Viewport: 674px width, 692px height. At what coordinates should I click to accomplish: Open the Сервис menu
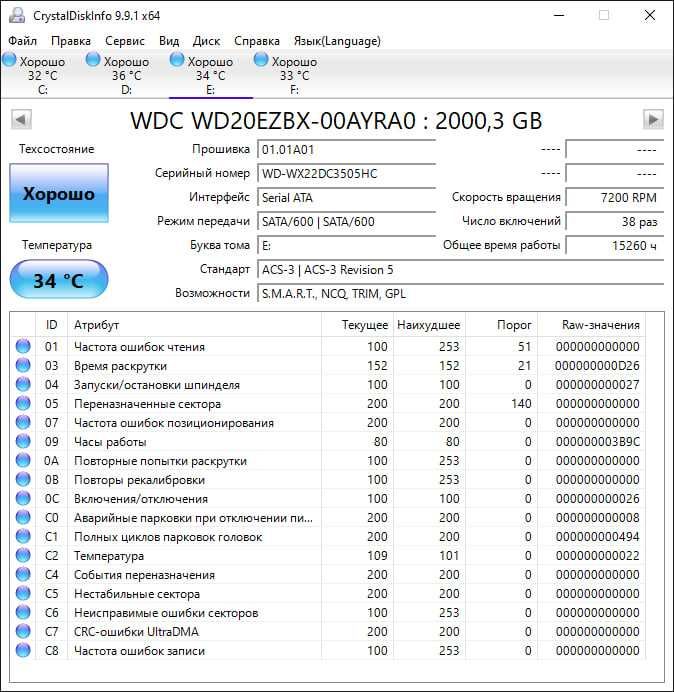pos(125,41)
